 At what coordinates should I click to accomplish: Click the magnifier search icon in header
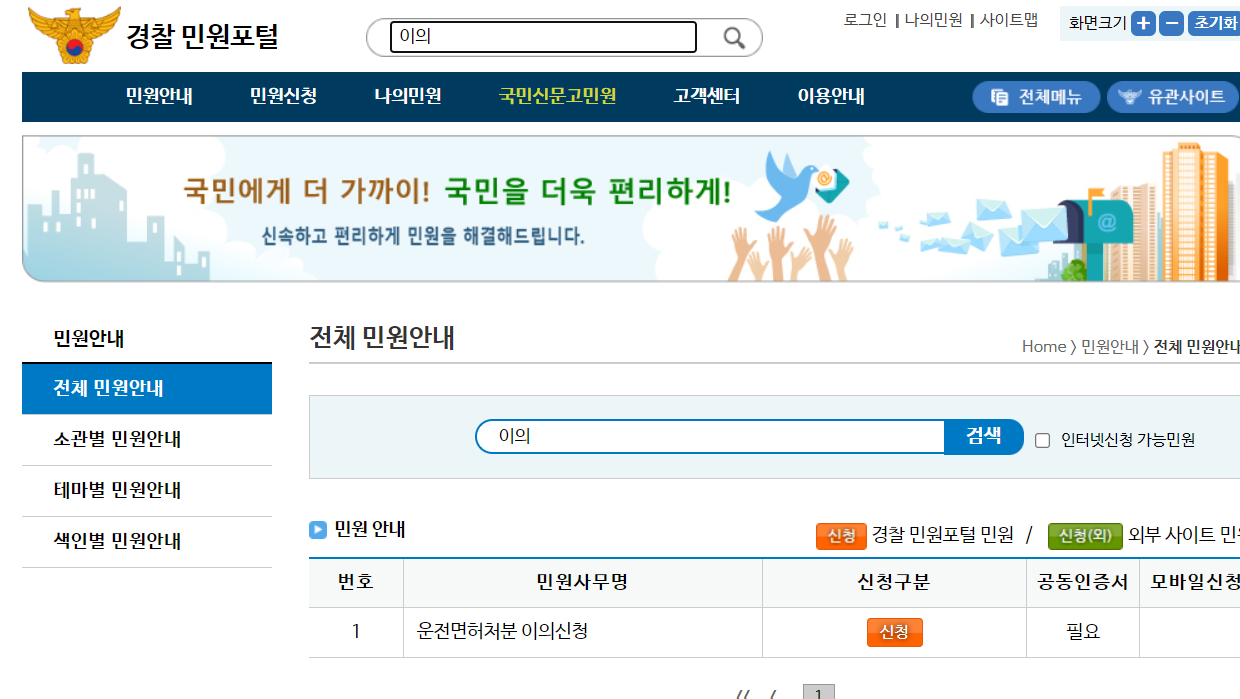pyautogui.click(x=734, y=38)
